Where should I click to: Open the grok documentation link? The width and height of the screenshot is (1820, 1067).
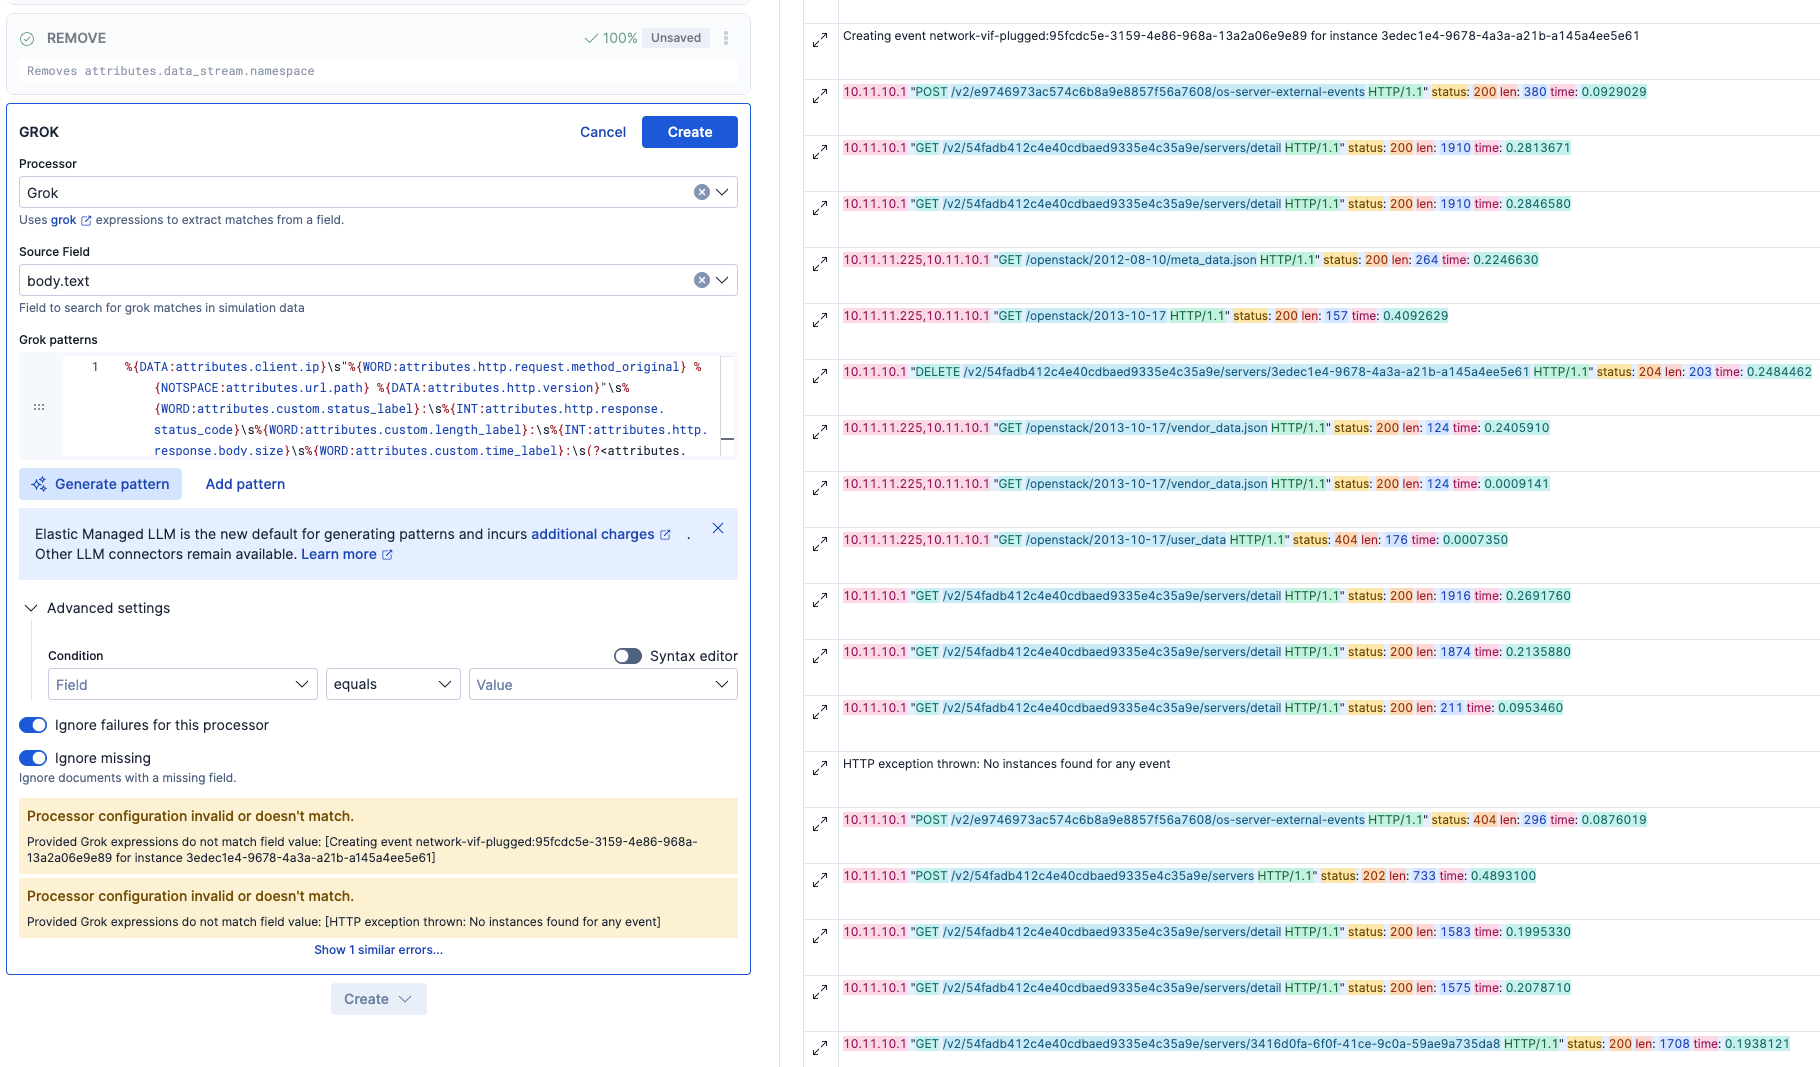click(x=71, y=220)
